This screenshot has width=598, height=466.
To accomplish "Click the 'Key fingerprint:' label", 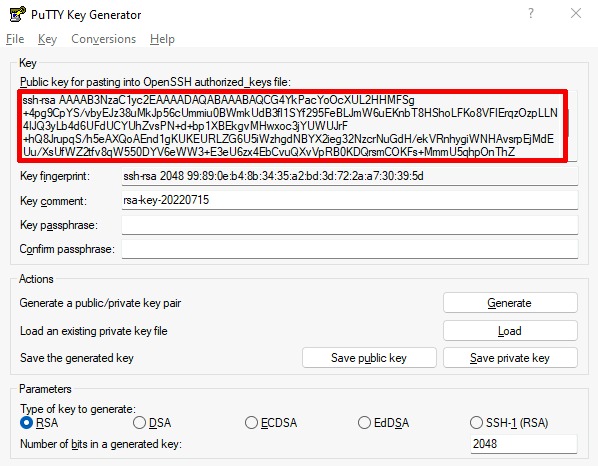I will coord(55,176).
